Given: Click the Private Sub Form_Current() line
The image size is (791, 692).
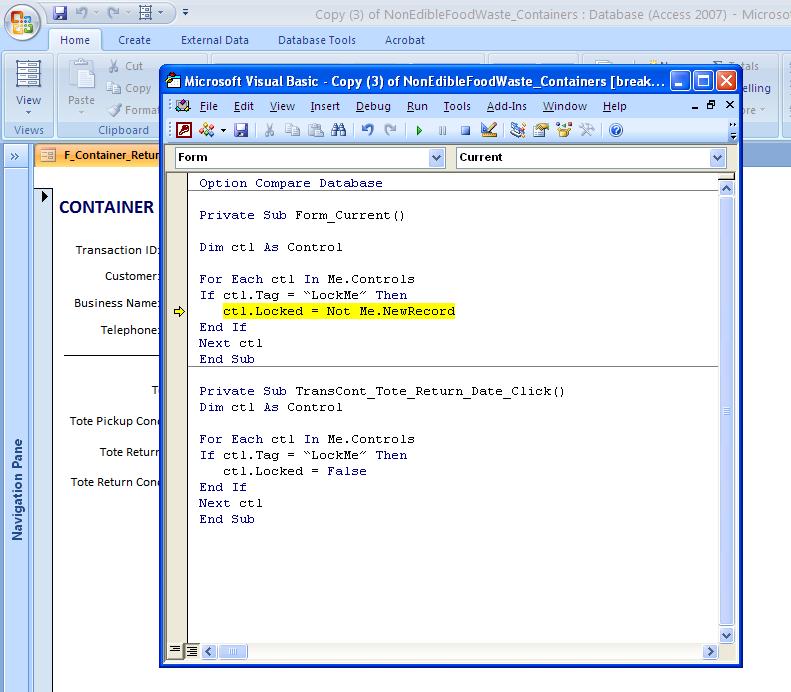Looking at the screenshot, I should pyautogui.click(x=302, y=215).
